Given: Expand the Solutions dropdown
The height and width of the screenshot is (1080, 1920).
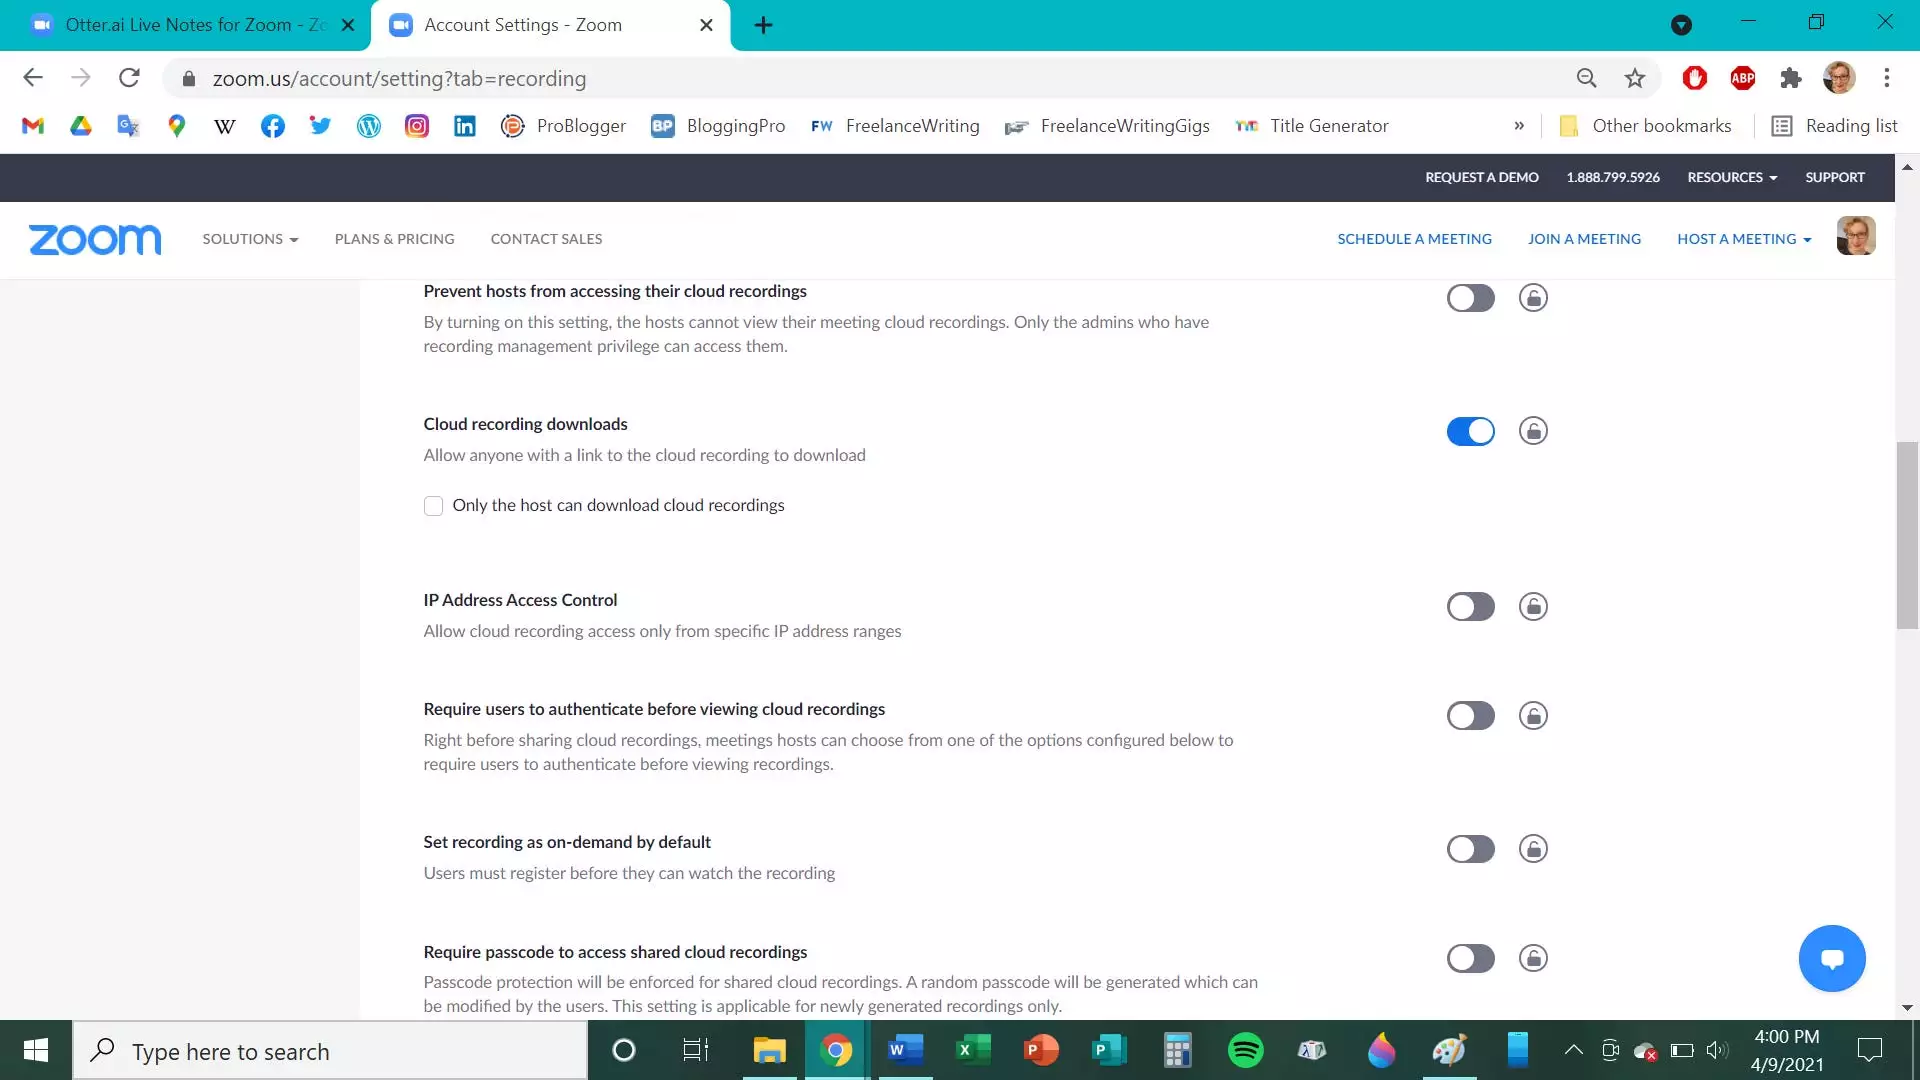Looking at the screenshot, I should [x=250, y=239].
